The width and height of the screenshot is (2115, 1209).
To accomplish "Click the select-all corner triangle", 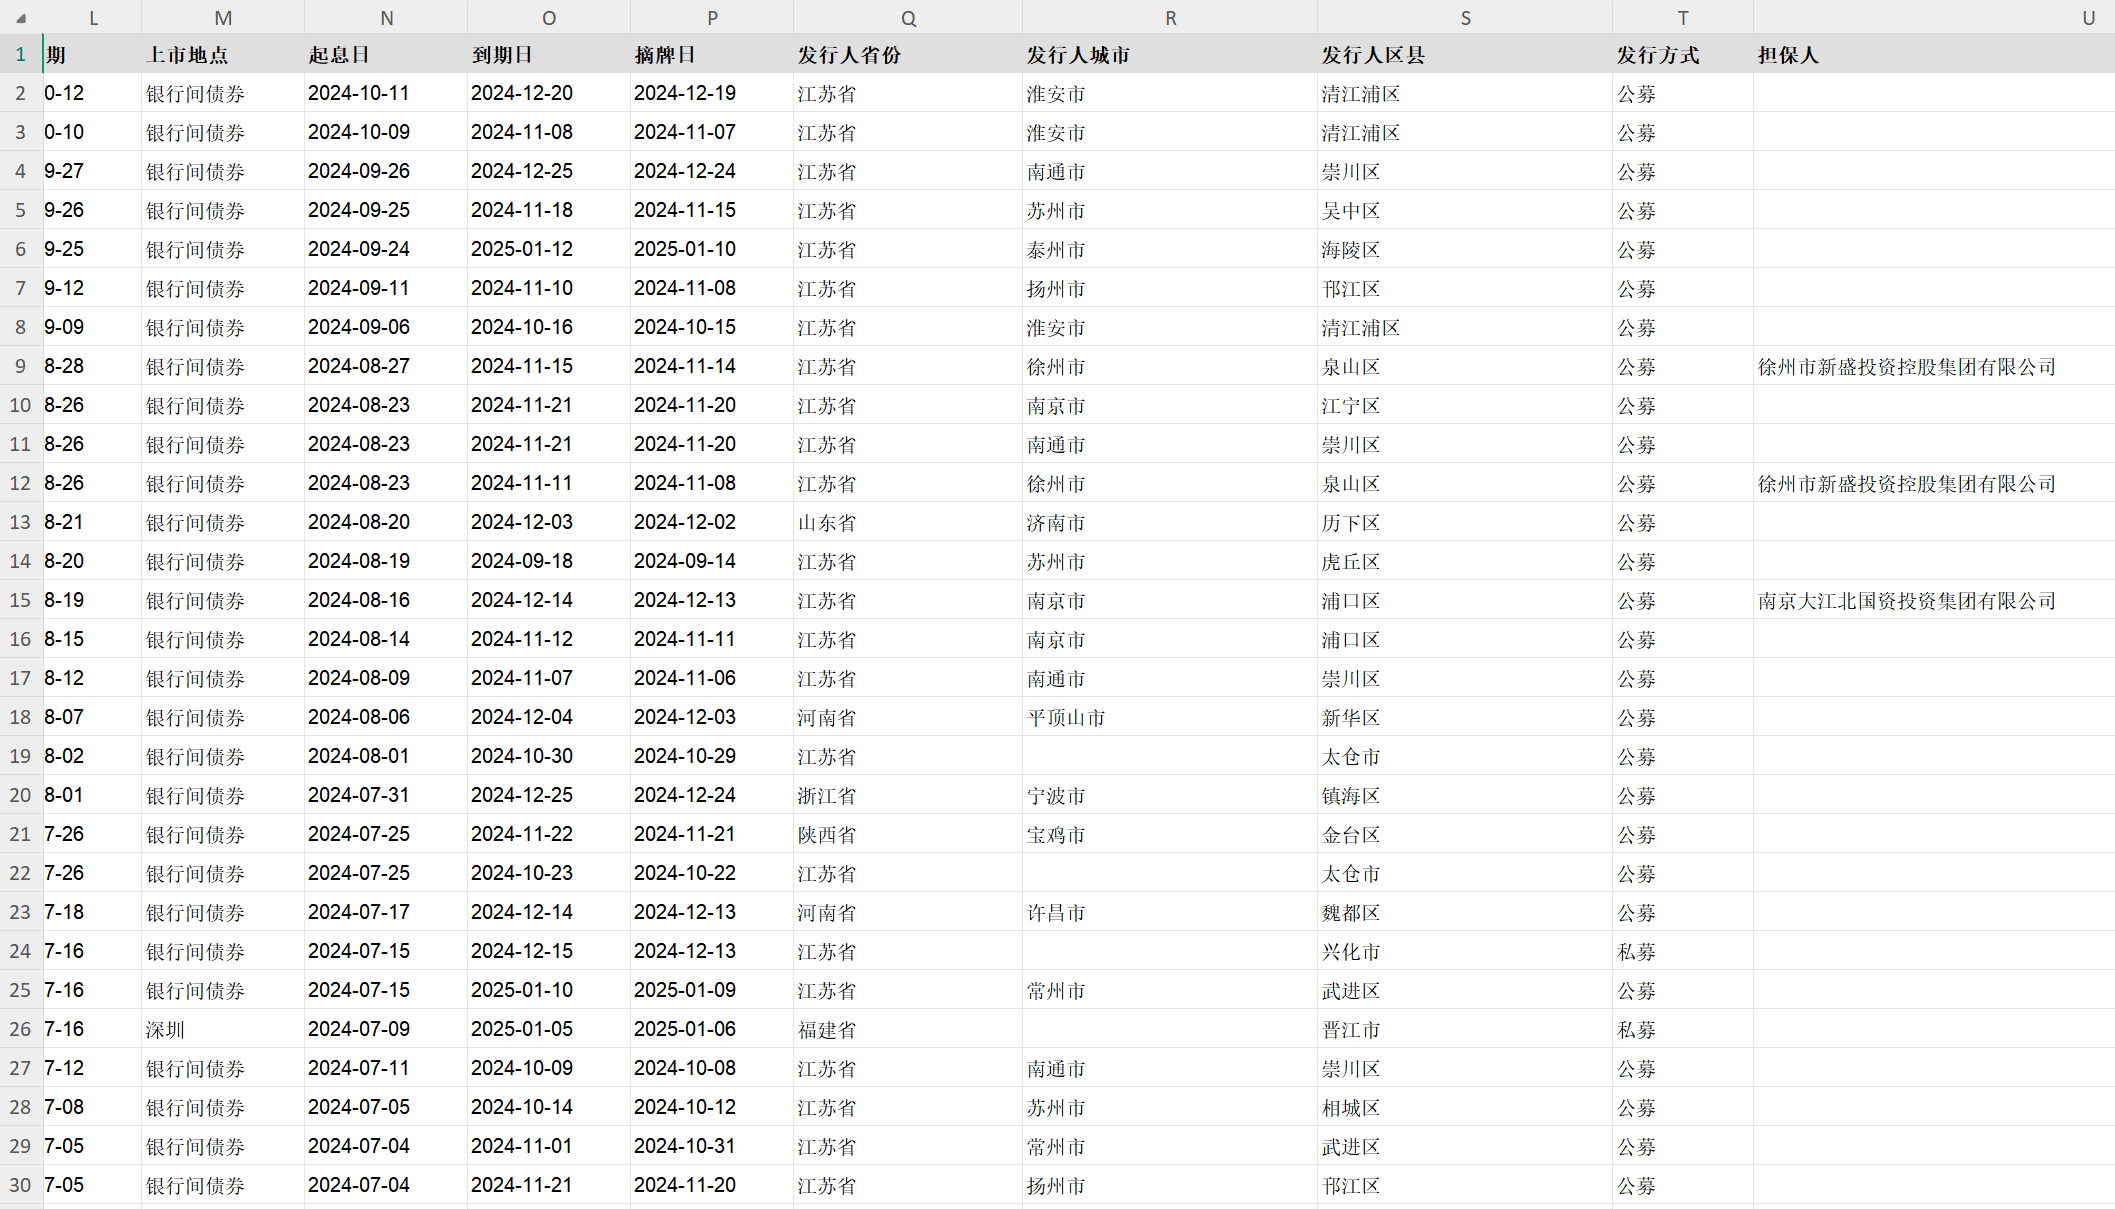I will (21, 18).
